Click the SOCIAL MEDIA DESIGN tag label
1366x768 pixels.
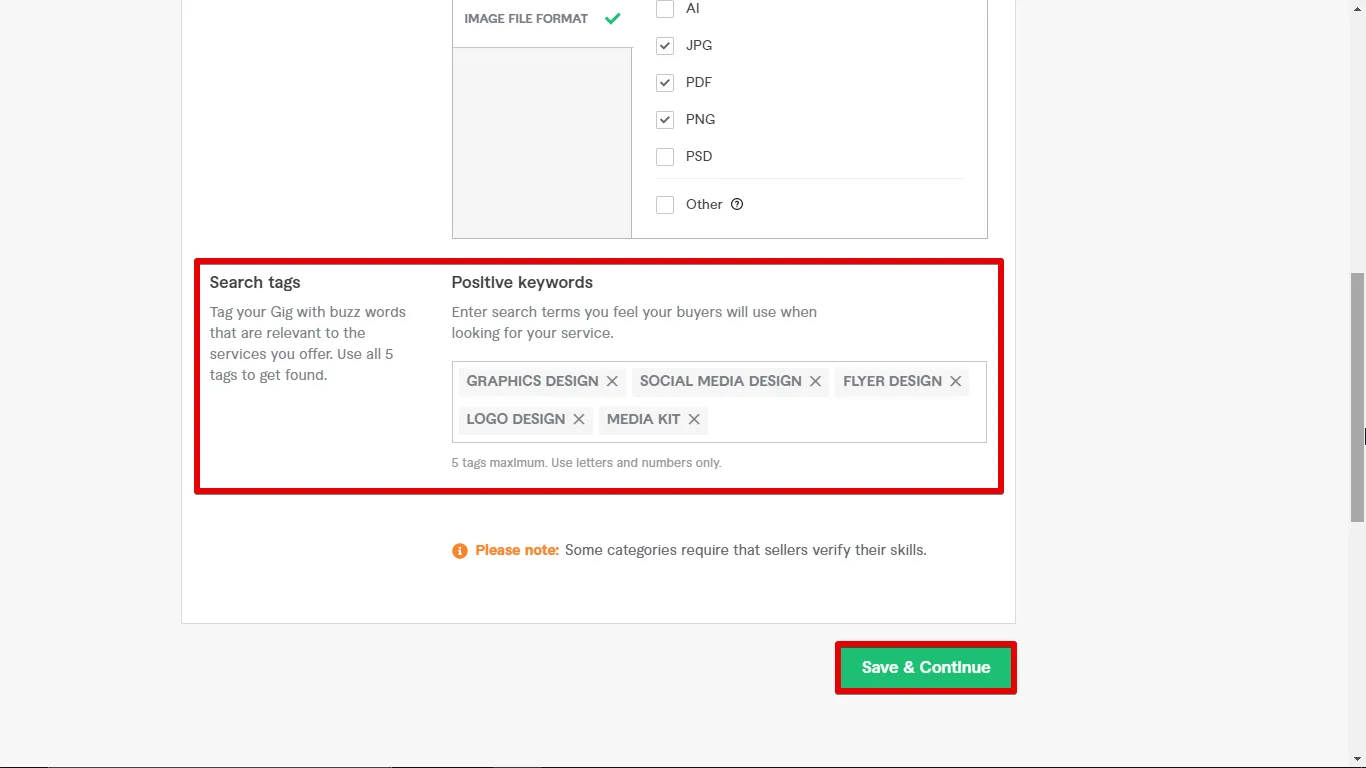721,381
